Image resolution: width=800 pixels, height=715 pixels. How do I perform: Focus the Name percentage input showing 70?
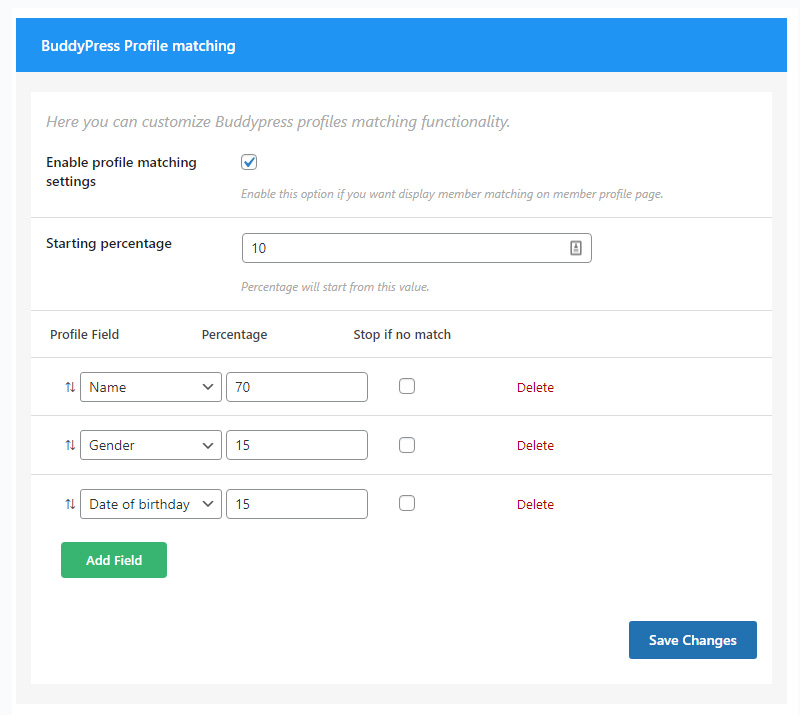[297, 387]
